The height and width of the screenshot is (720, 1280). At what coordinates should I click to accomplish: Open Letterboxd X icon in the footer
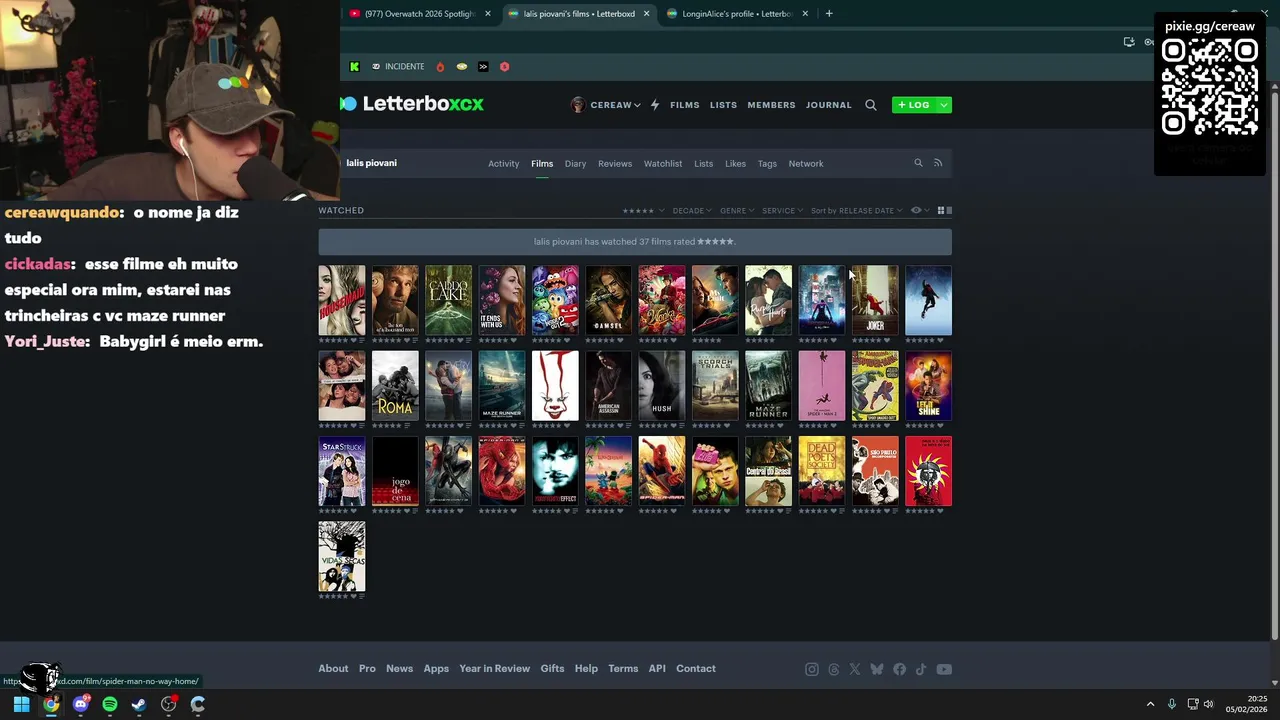click(855, 669)
